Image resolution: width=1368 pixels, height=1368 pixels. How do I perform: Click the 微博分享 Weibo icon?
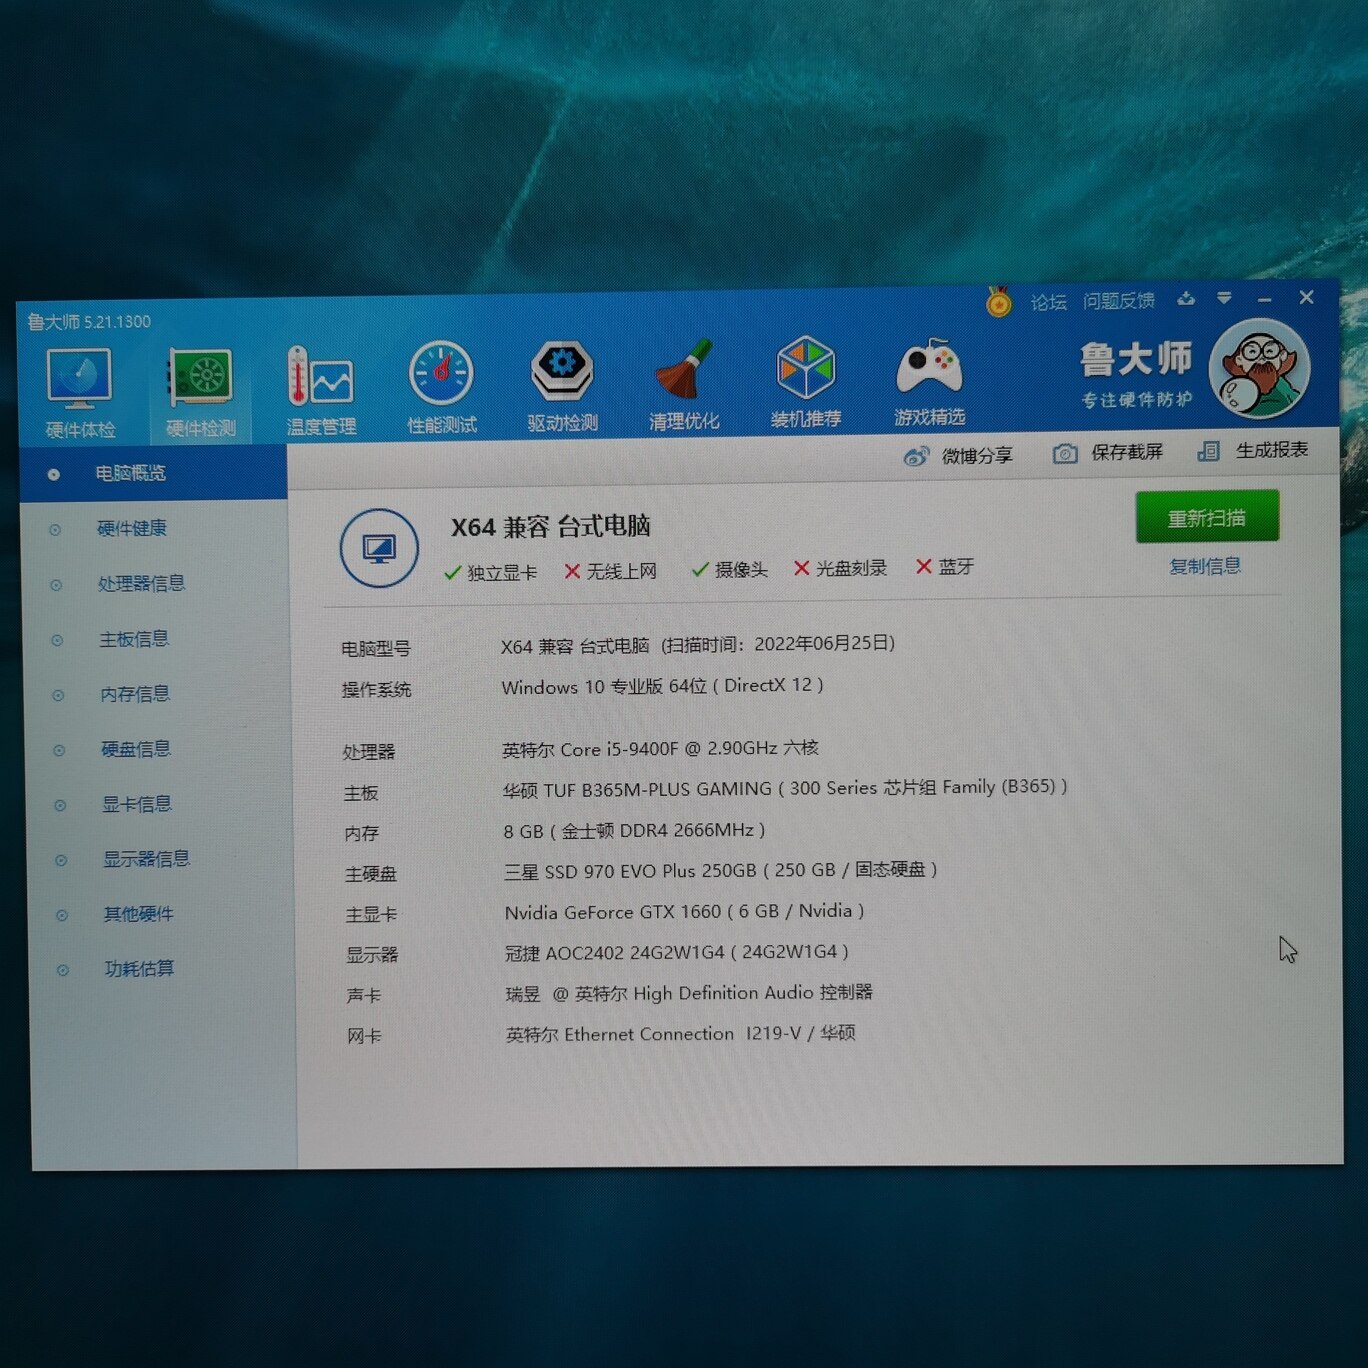pyautogui.click(x=915, y=457)
